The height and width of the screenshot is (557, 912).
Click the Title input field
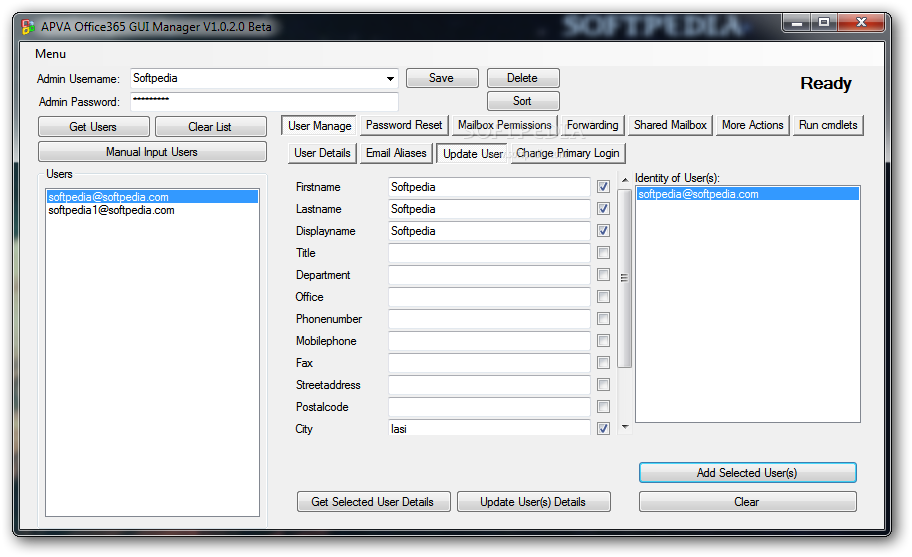point(489,253)
